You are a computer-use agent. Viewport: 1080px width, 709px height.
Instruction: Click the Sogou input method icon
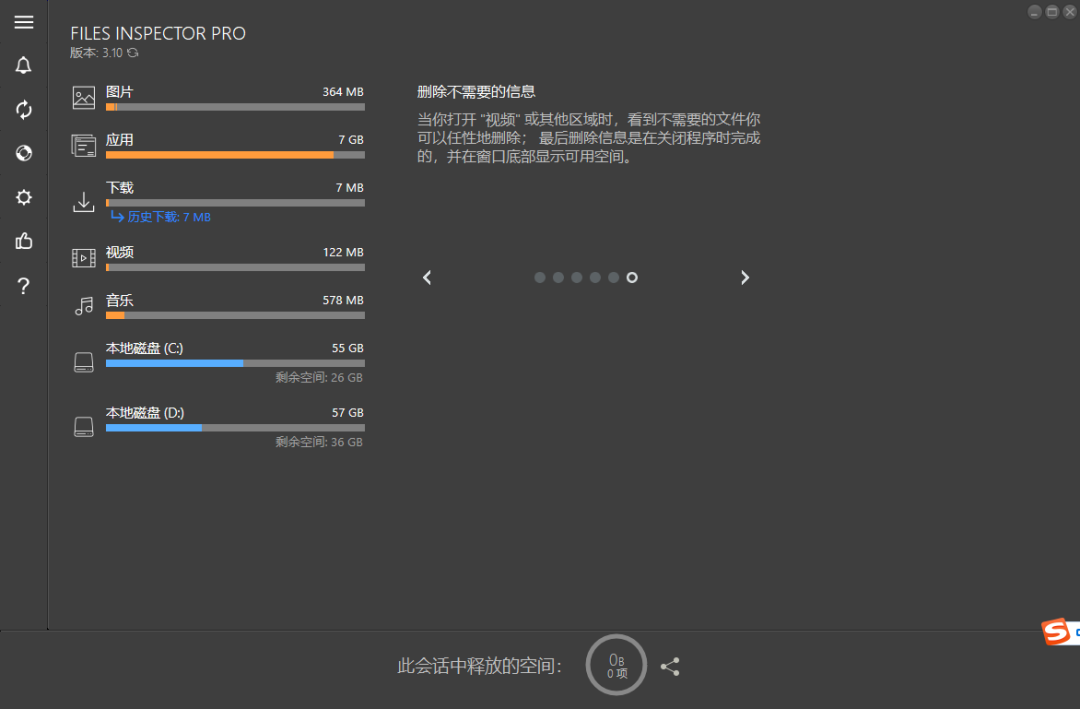click(x=1056, y=631)
